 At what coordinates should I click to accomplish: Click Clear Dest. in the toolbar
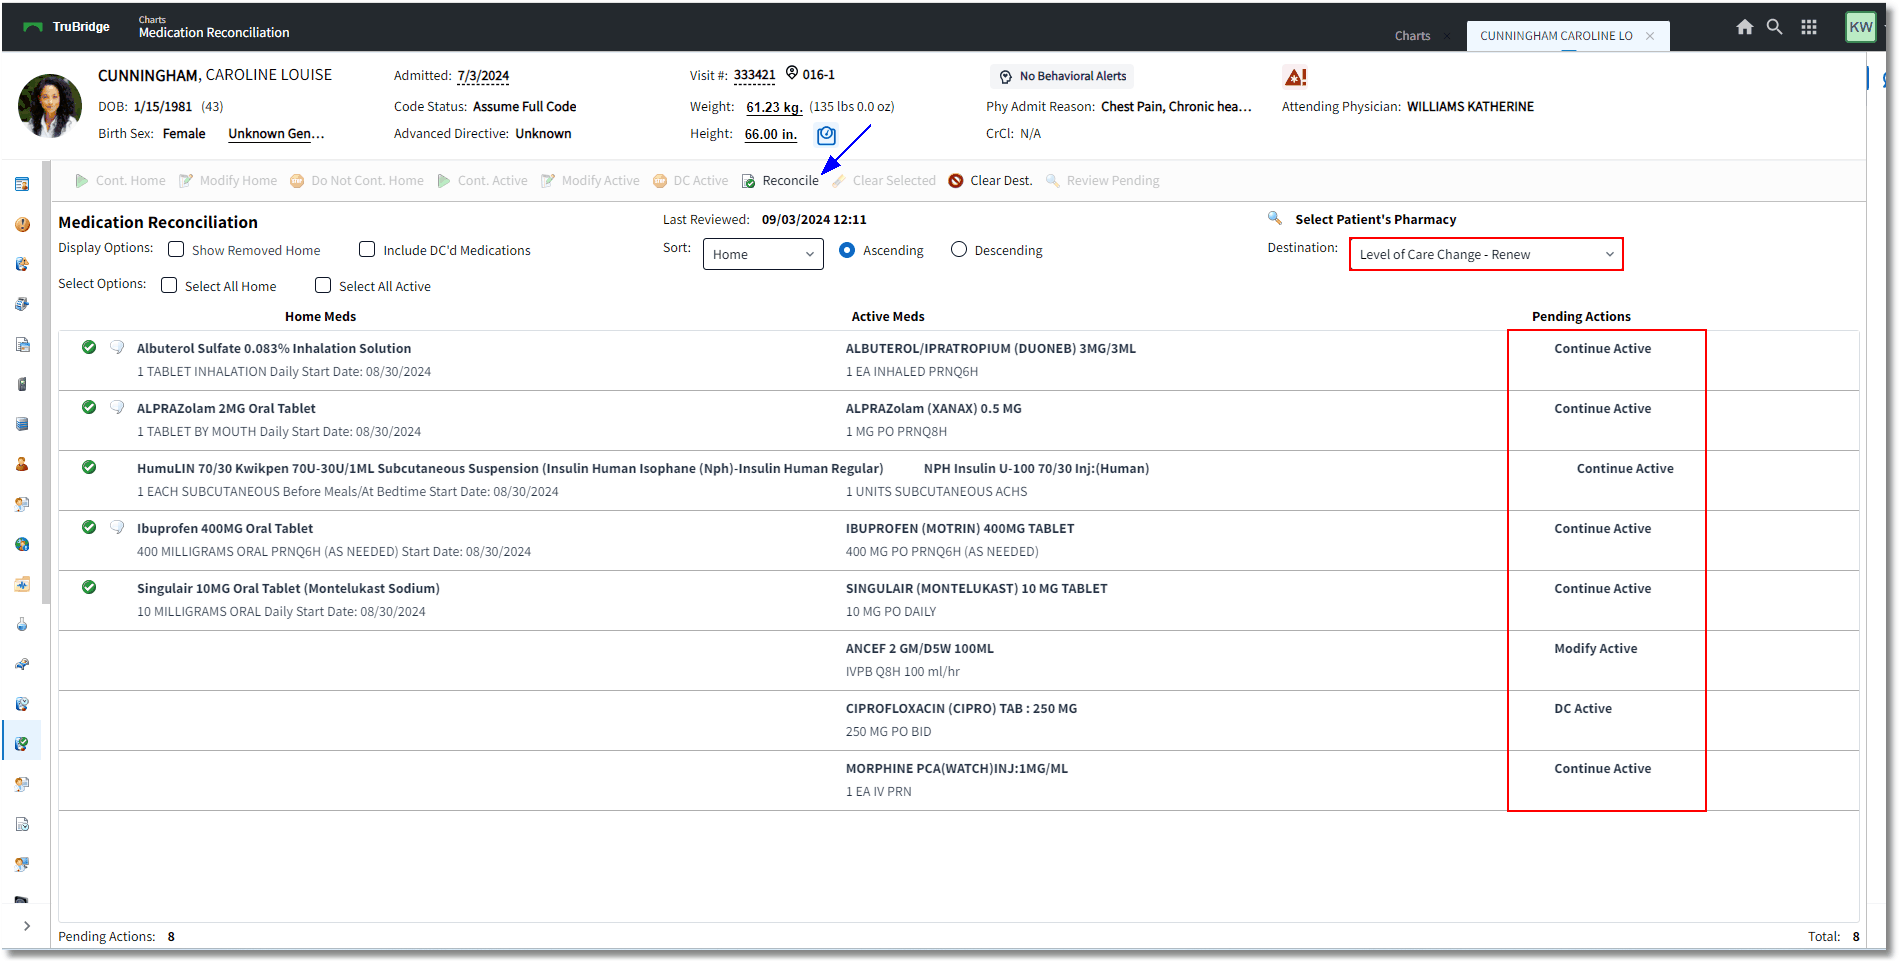(x=990, y=181)
